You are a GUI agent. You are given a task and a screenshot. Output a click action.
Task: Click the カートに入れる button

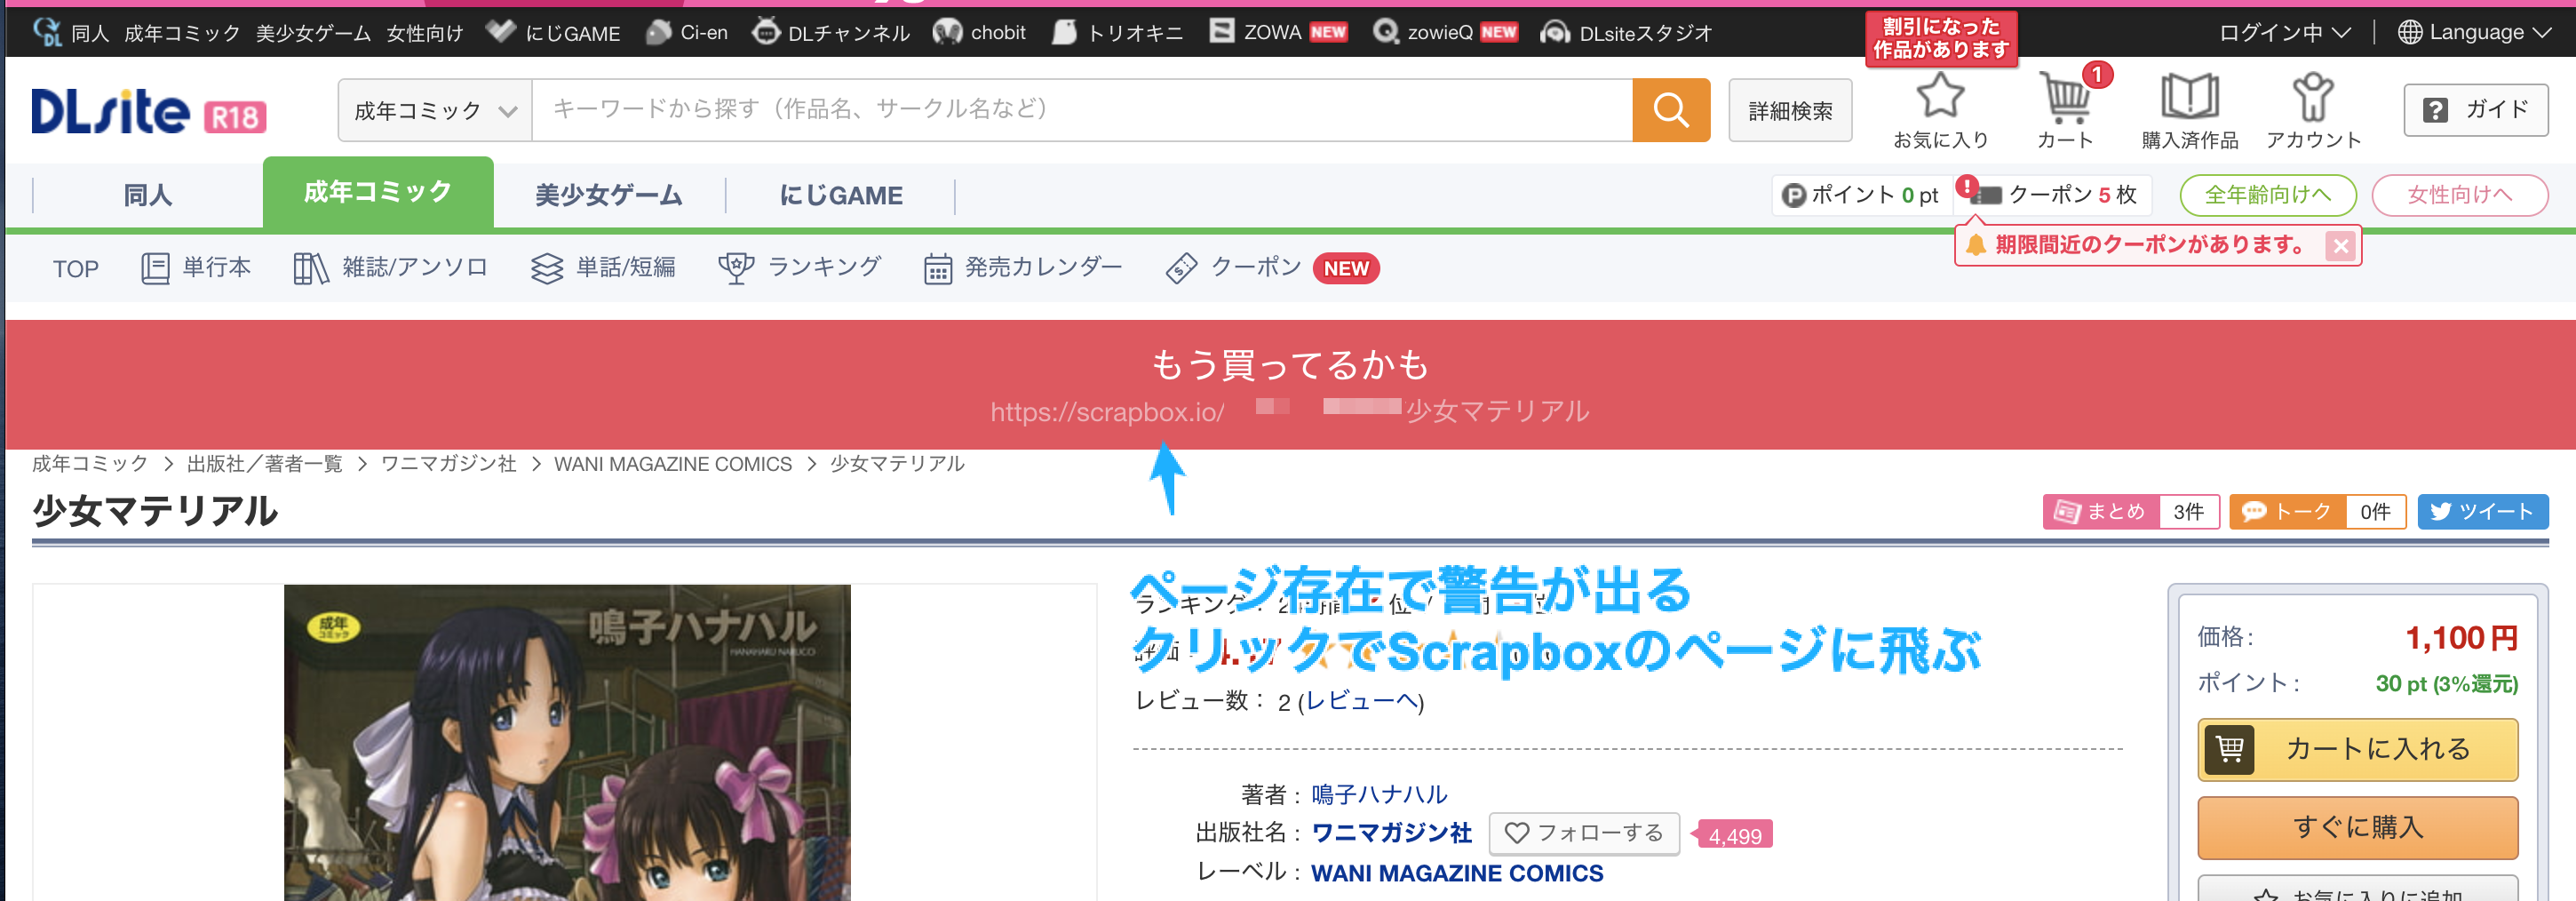(2357, 749)
